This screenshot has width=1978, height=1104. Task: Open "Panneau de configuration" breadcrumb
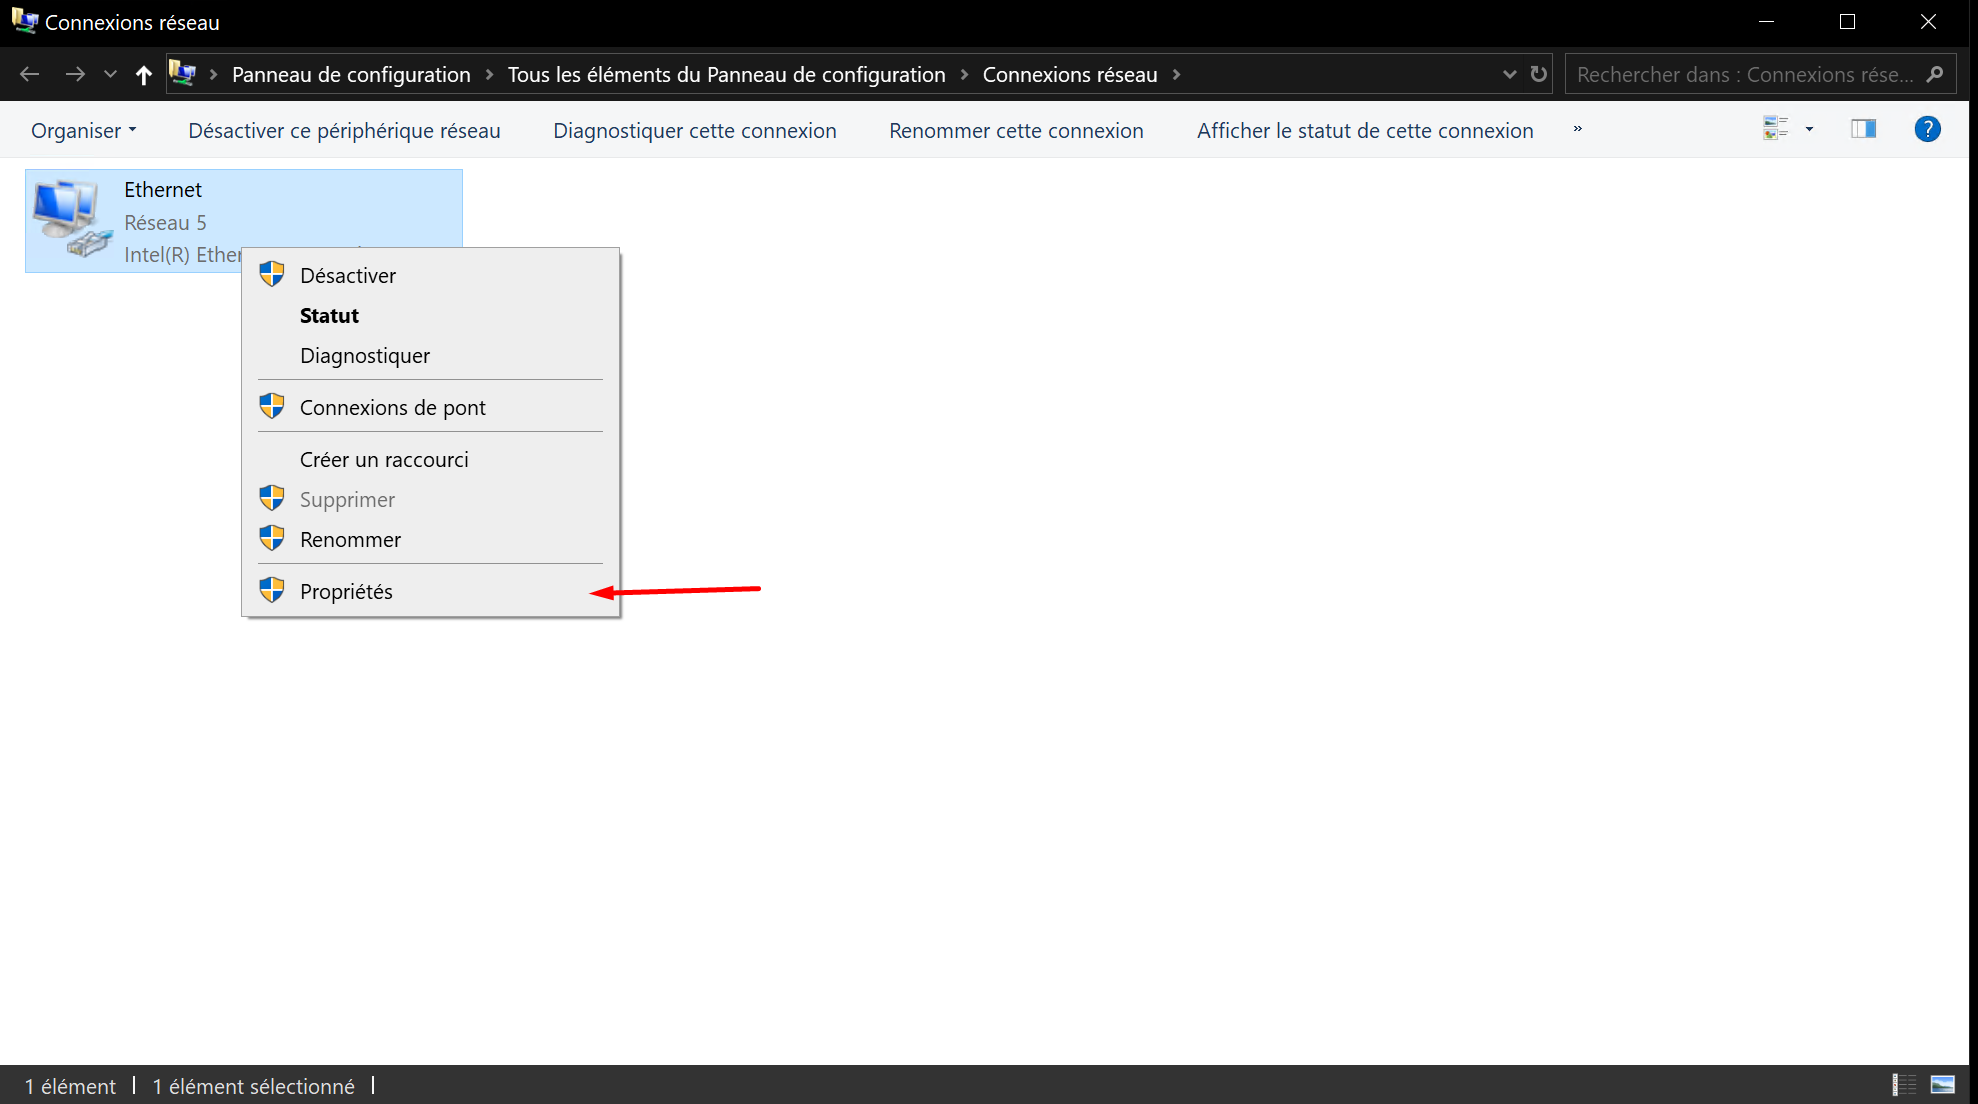(351, 74)
